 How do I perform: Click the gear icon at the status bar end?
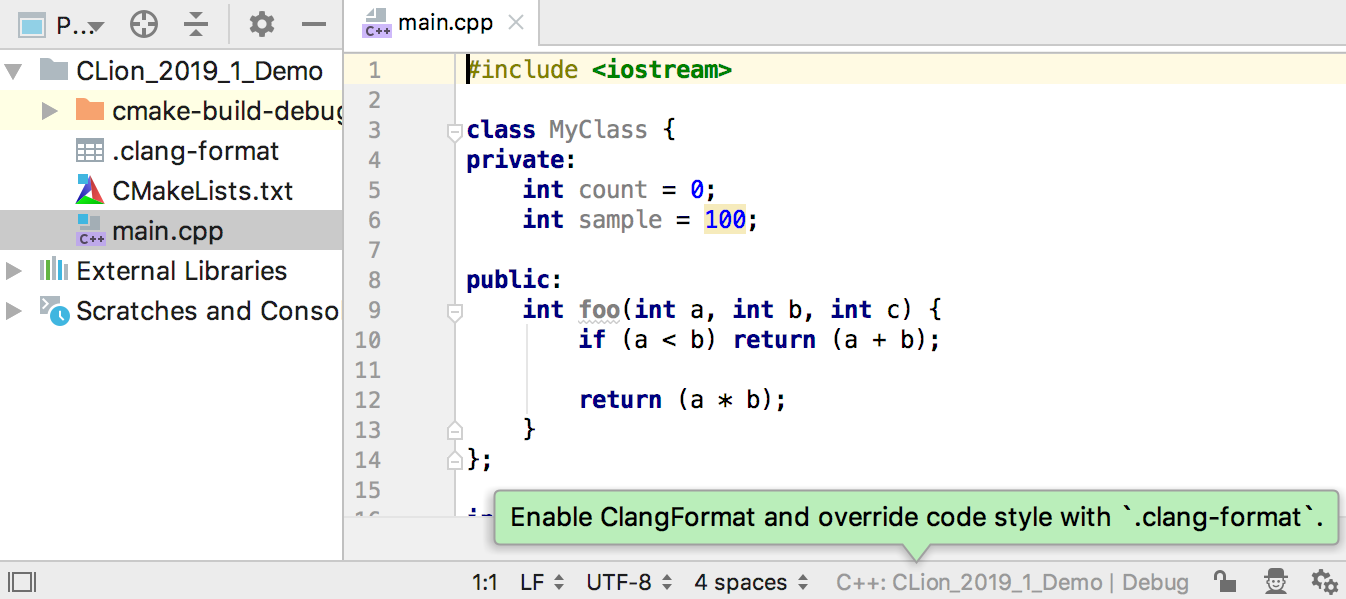(1324, 582)
